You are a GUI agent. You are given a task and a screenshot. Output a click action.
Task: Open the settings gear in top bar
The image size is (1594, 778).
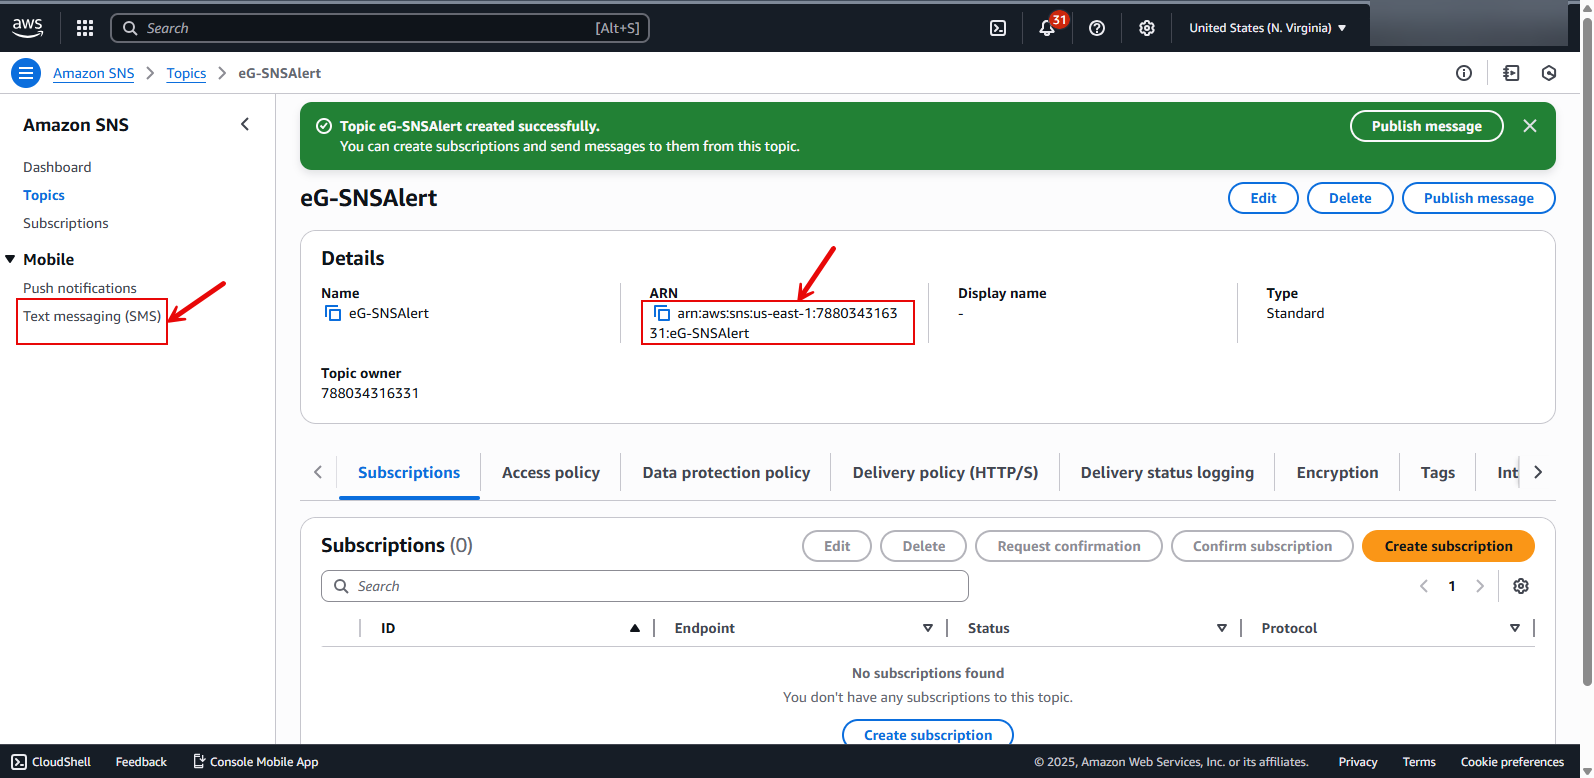click(1147, 28)
